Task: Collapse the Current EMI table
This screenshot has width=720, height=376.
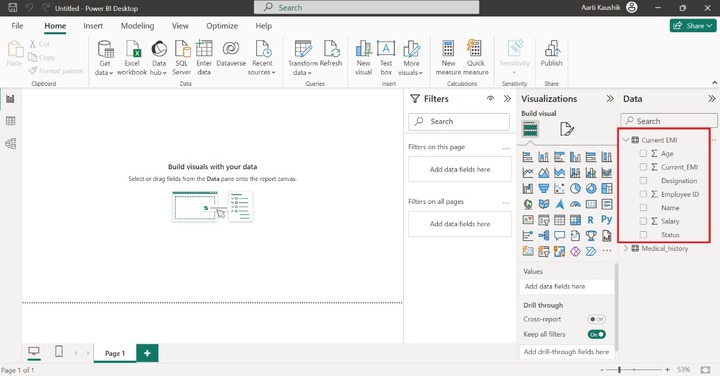Action: point(626,140)
